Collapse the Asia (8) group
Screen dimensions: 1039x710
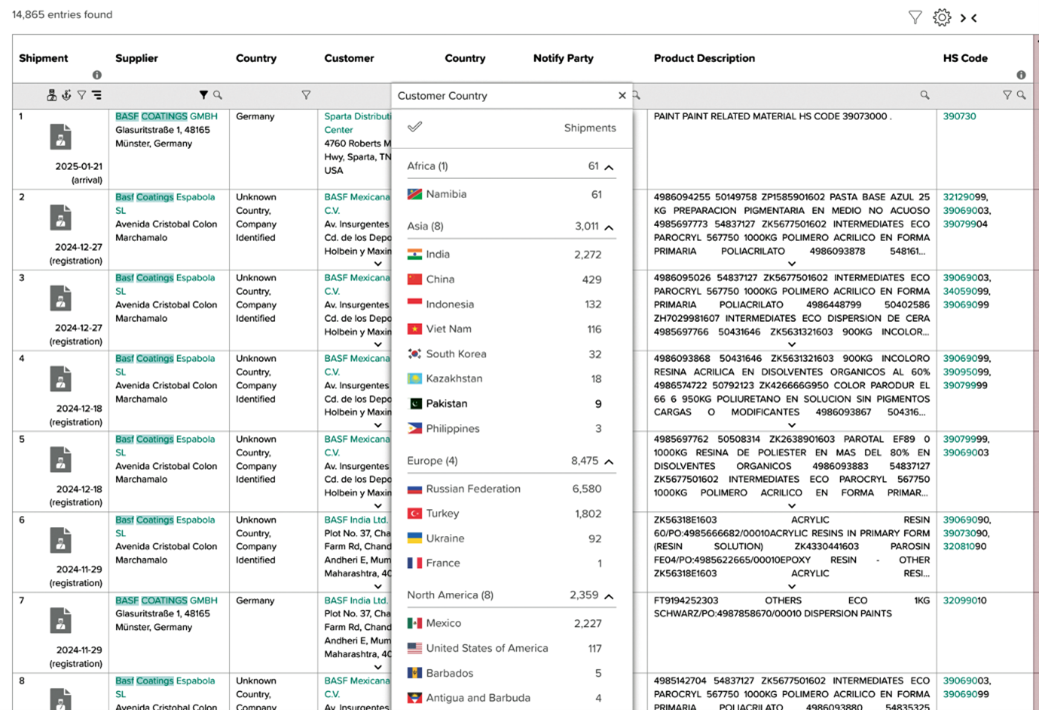click(609, 227)
